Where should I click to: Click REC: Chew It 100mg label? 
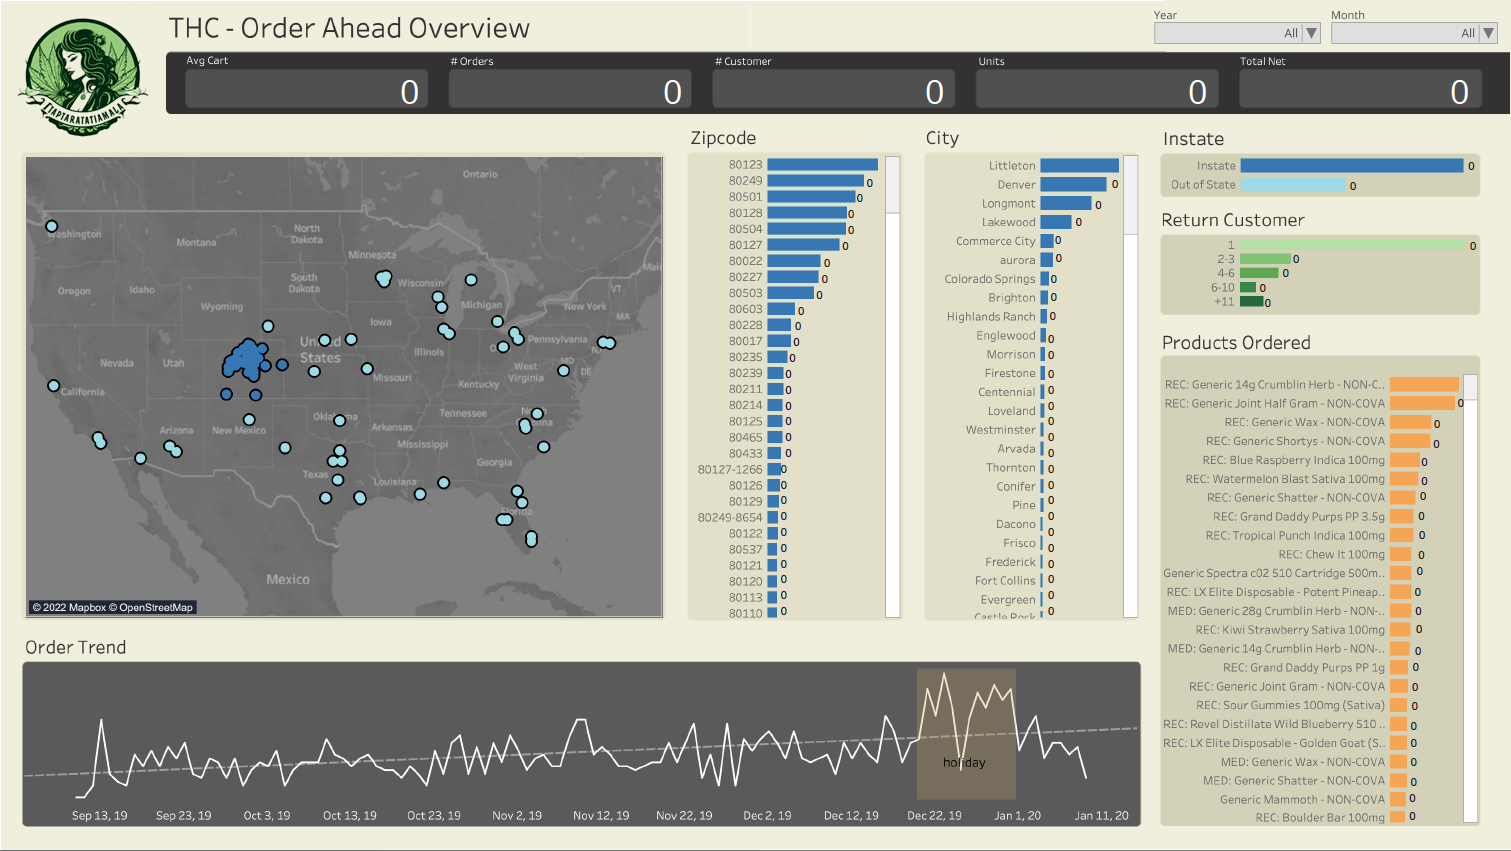pos(1331,555)
